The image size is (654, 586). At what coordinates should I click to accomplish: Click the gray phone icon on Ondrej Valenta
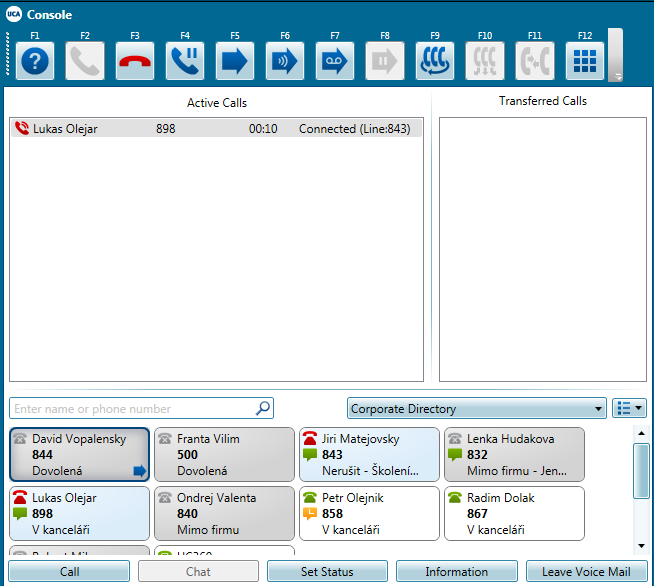(165, 498)
